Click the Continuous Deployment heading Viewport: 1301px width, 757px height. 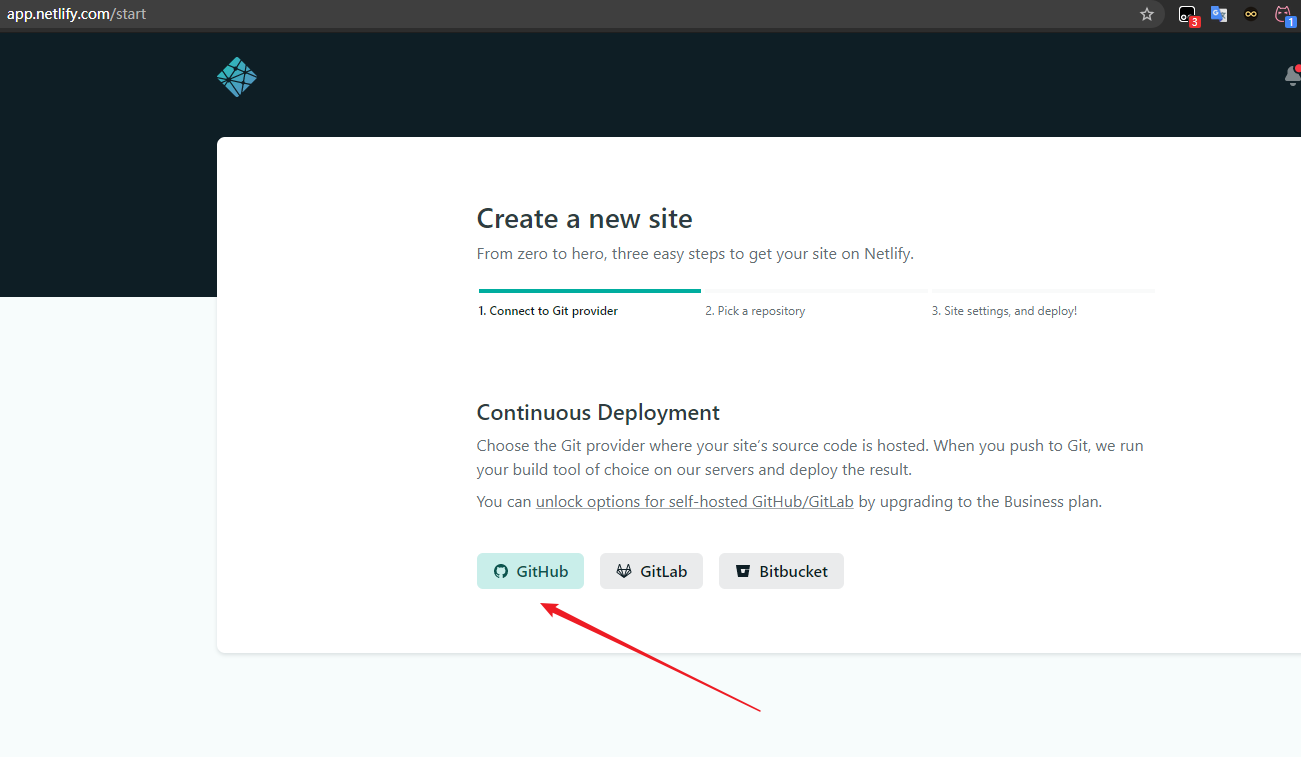[x=598, y=412]
